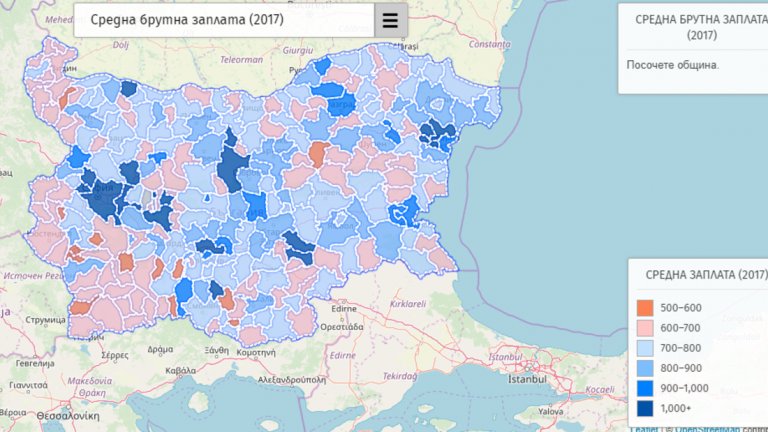Image resolution: width=768 pixels, height=432 pixels.
Task: Open the hamburger menu button
Action: click(390, 20)
